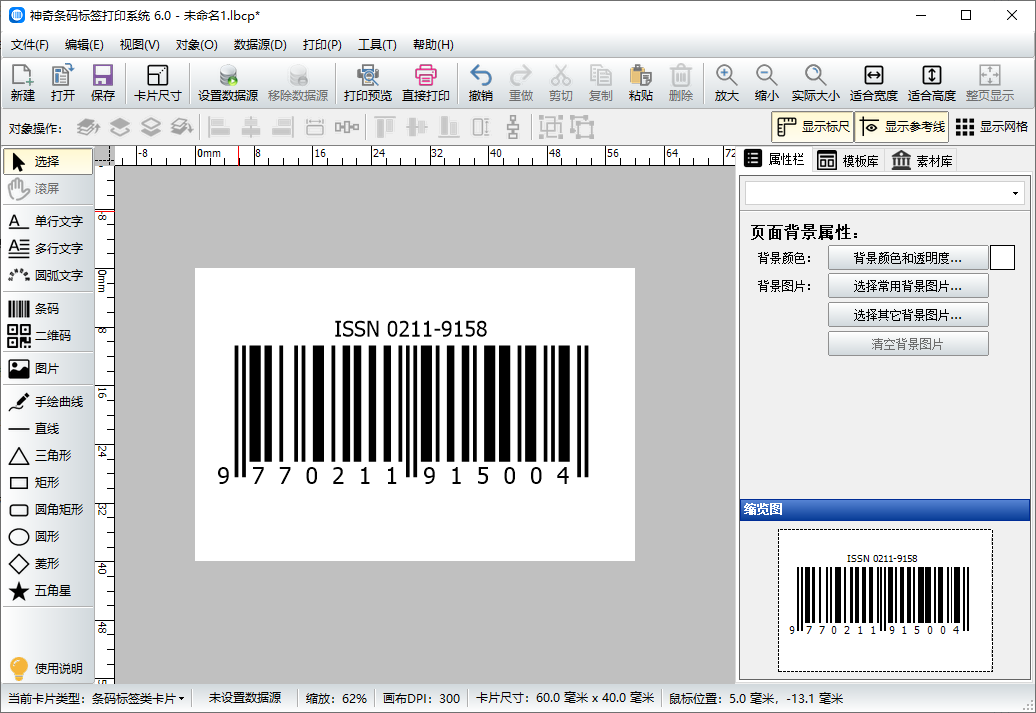Screen dimensions: 1036x713
Task: Click 直接打印 direct print icon
Action: 426,83
